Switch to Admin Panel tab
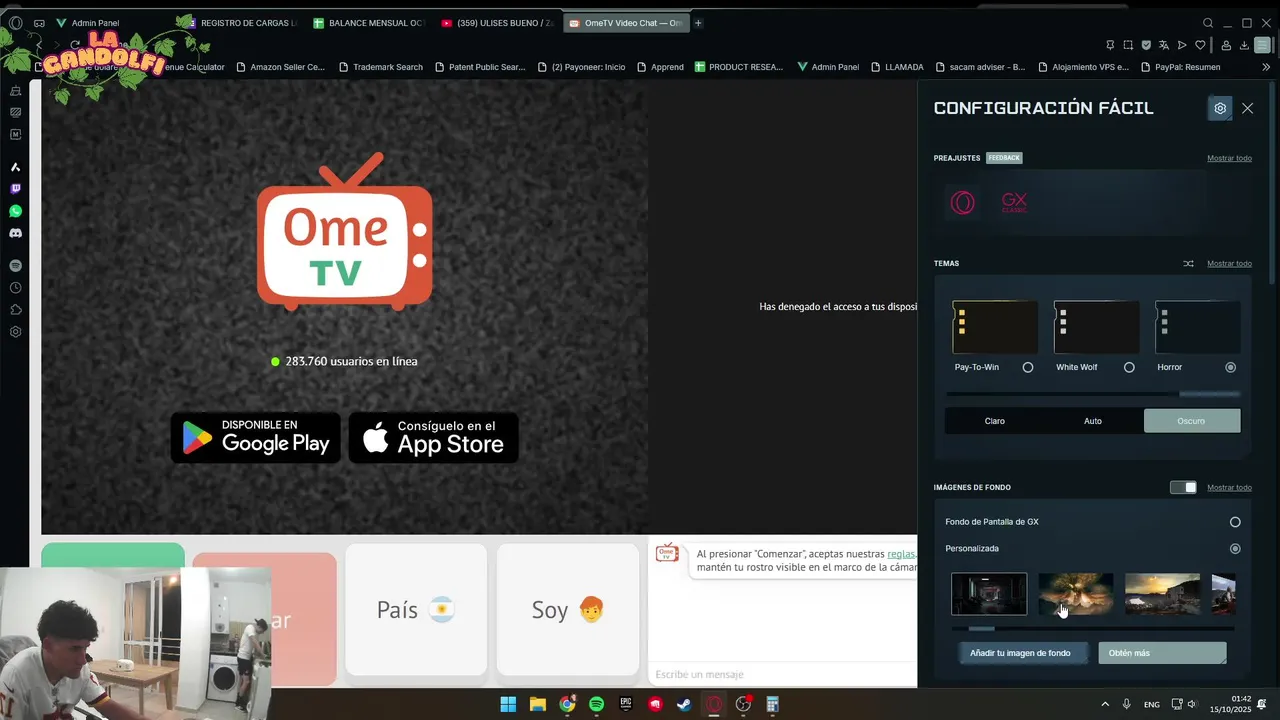This screenshot has width=1280, height=720. click(x=95, y=23)
